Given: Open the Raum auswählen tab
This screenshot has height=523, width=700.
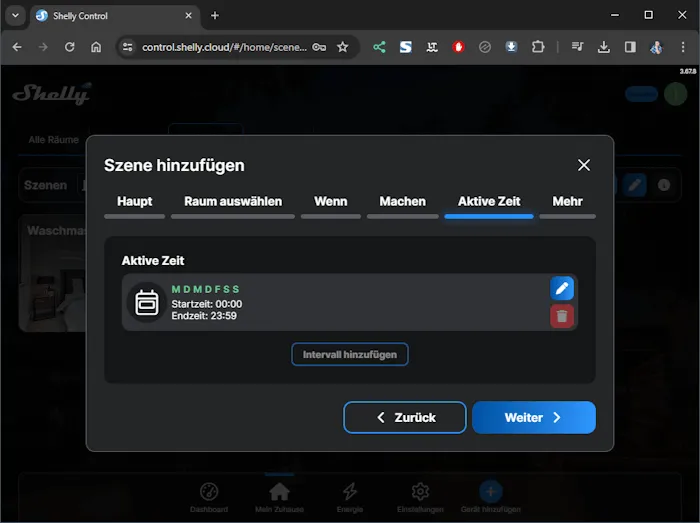Looking at the screenshot, I should [233, 201].
